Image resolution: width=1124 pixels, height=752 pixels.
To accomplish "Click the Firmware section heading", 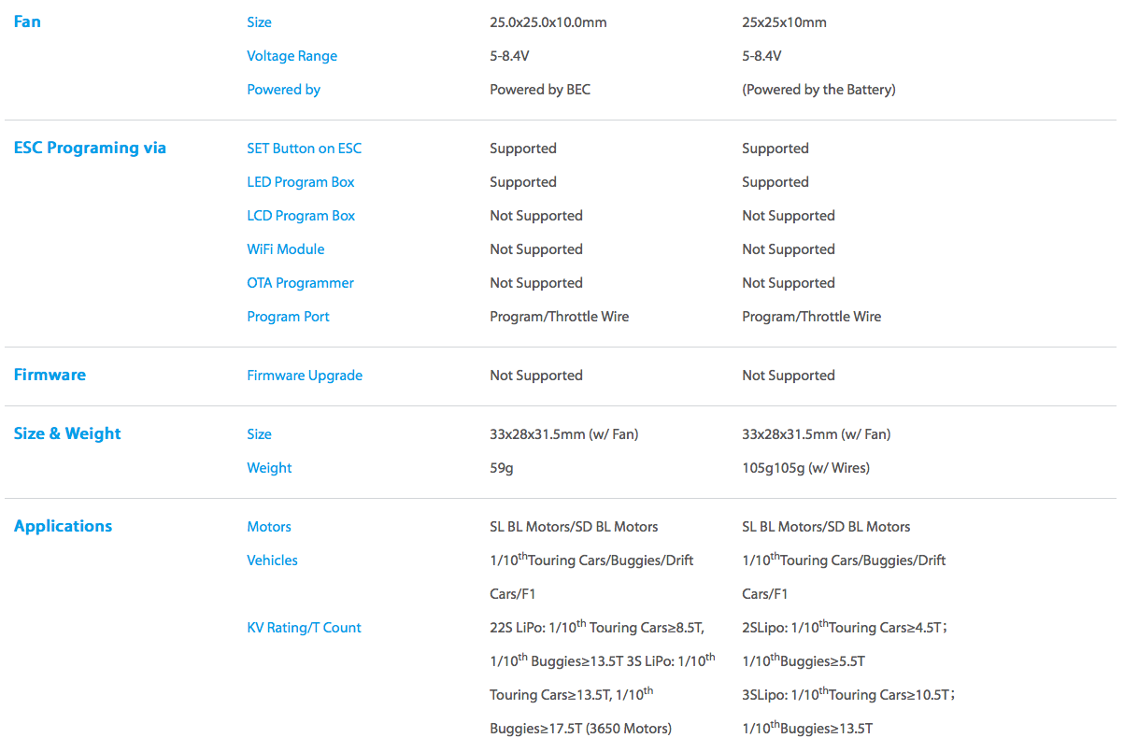I will tap(49, 374).
